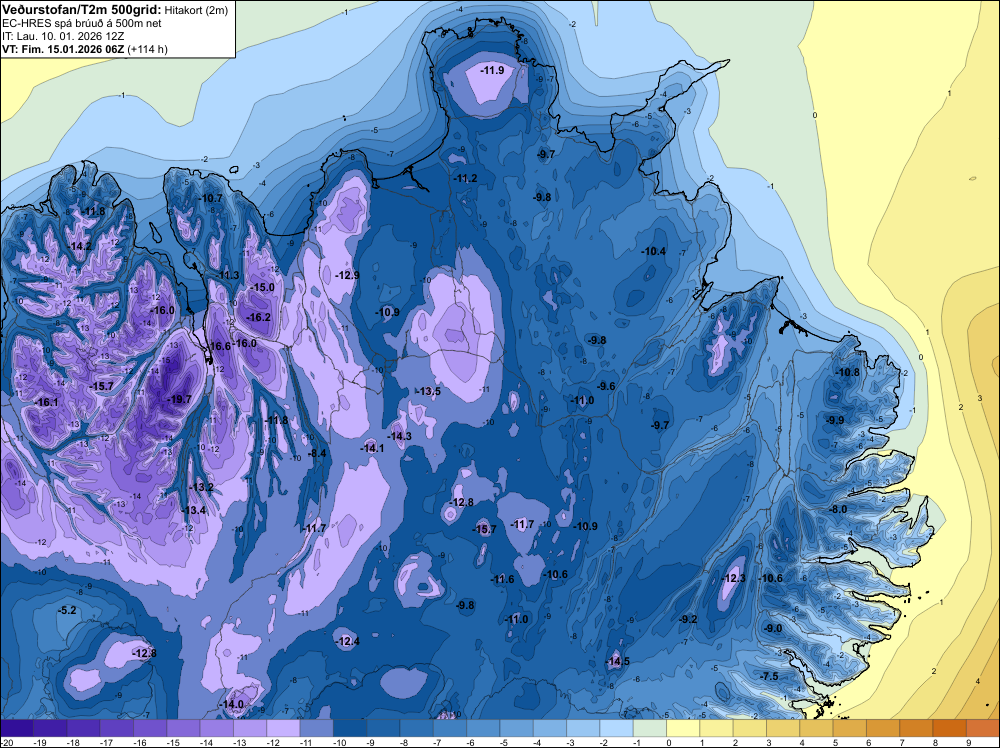Viewport: 1000px width, 748px height.
Task: Select the -11.9 value on the northern peninsula
Action: 492,70
